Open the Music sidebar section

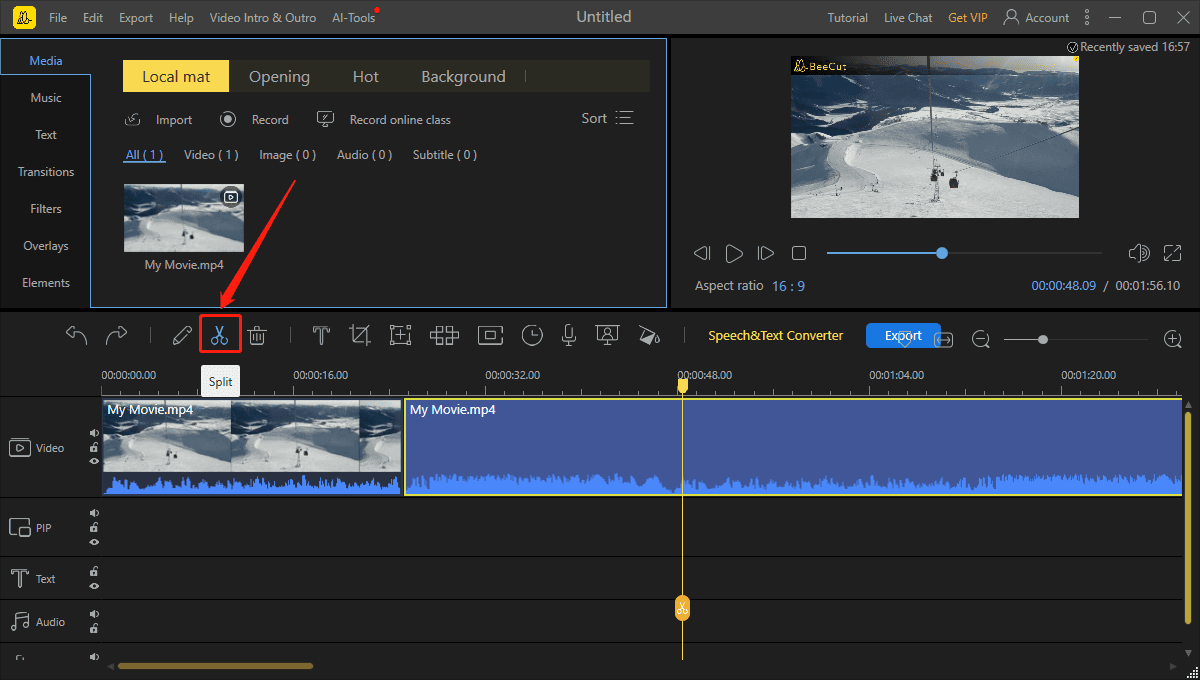point(46,98)
